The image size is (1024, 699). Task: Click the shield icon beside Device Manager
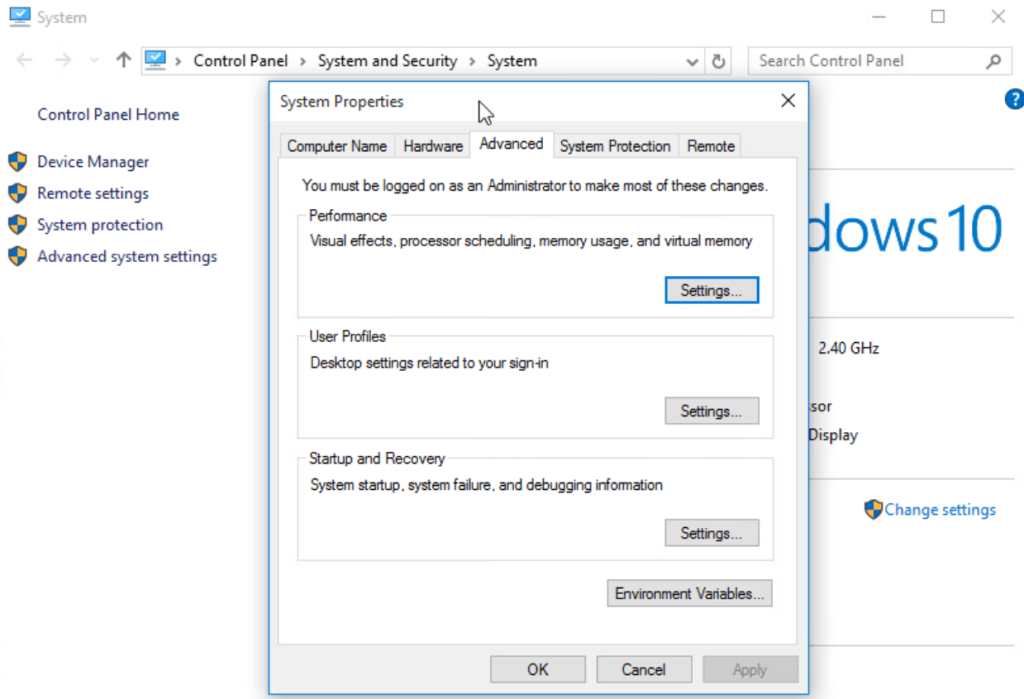[x=17, y=162]
